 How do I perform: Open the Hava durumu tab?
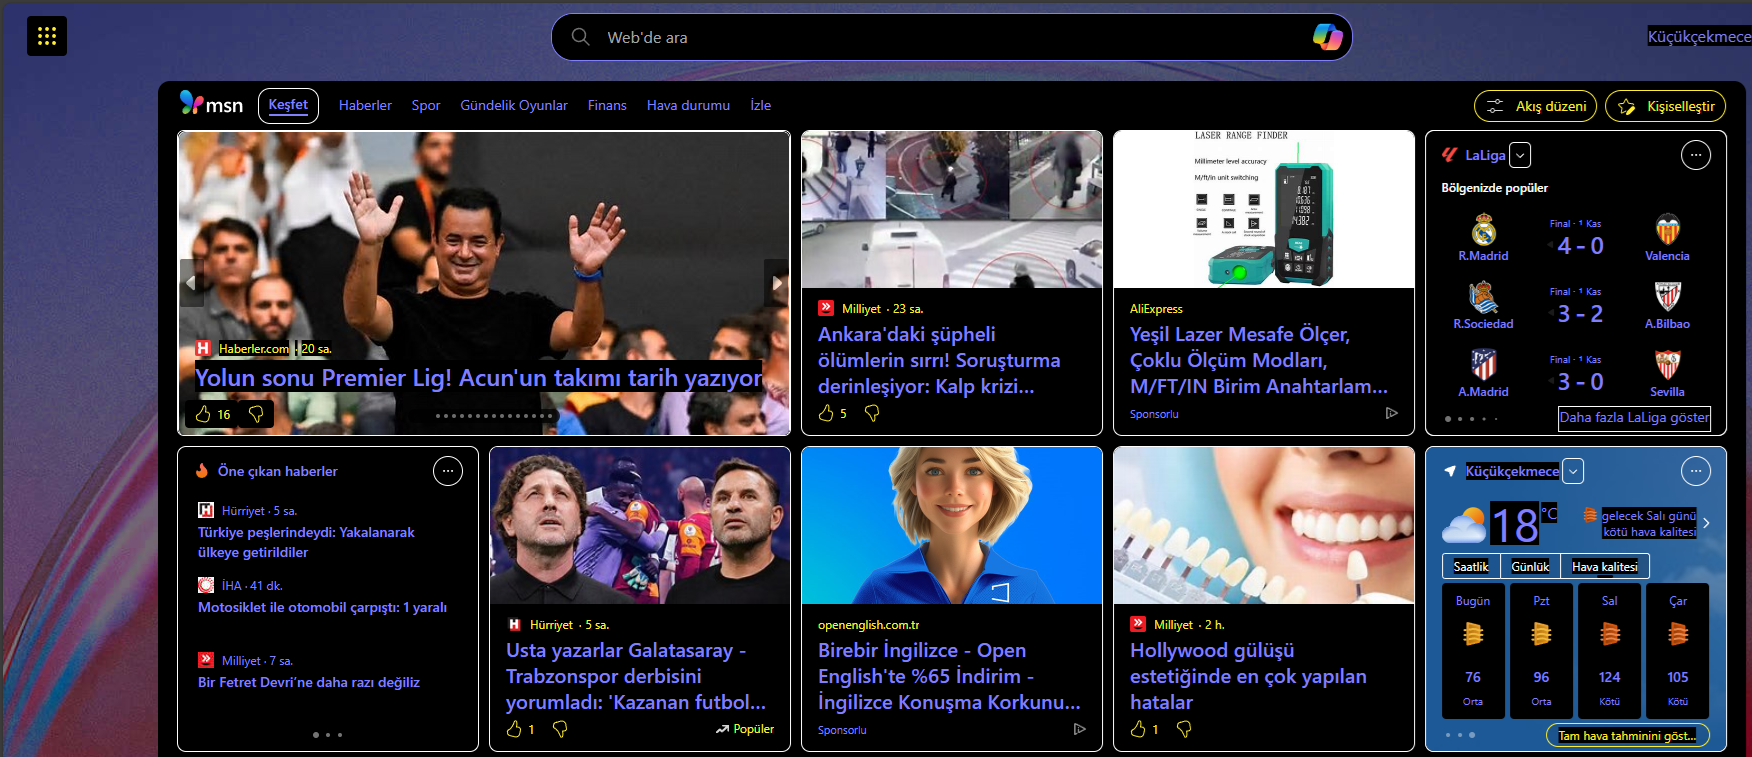688,105
